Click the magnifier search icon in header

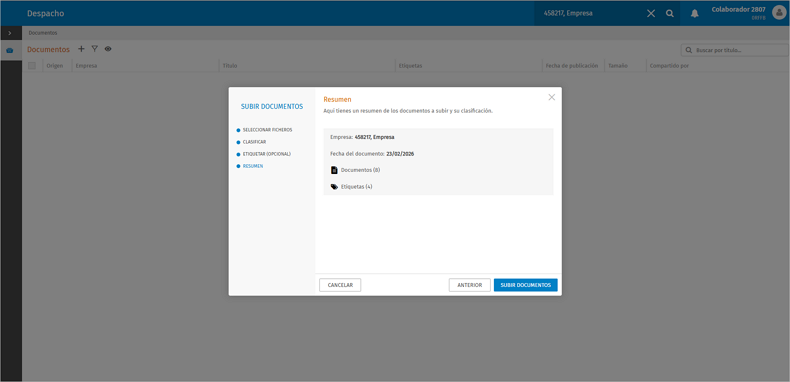click(x=670, y=14)
